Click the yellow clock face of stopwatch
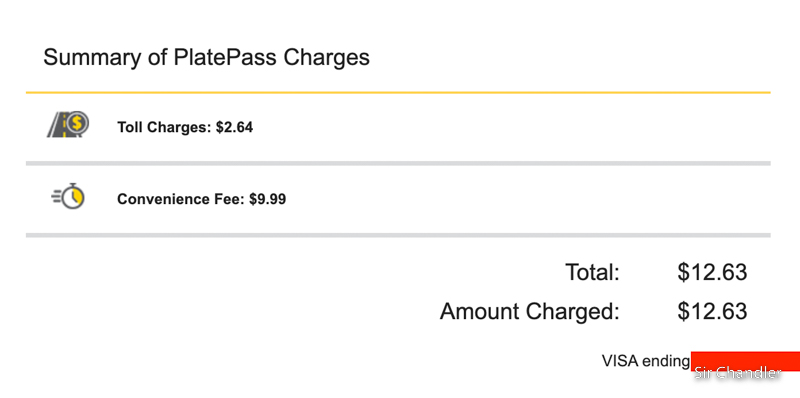 coord(74,197)
